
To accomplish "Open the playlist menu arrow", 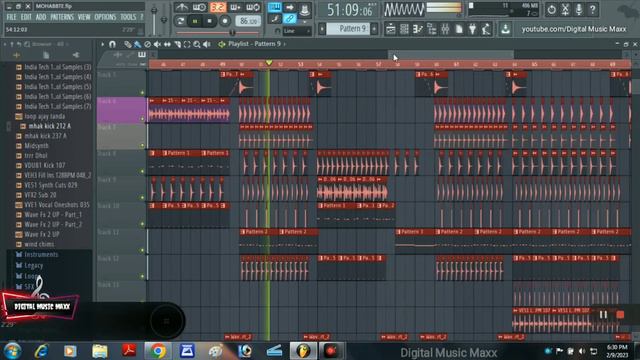I will coord(102,44).
